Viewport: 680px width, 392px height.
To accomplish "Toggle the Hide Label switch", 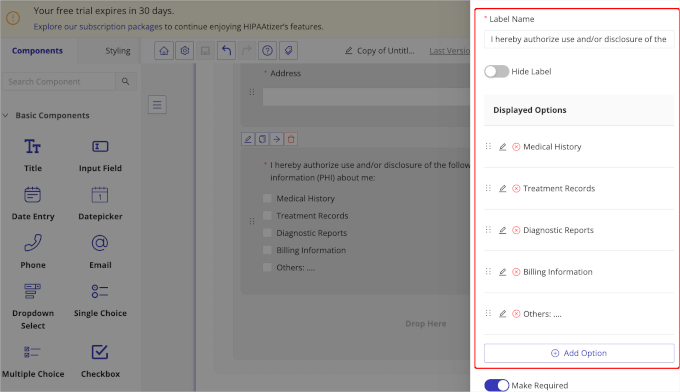I will coord(496,72).
